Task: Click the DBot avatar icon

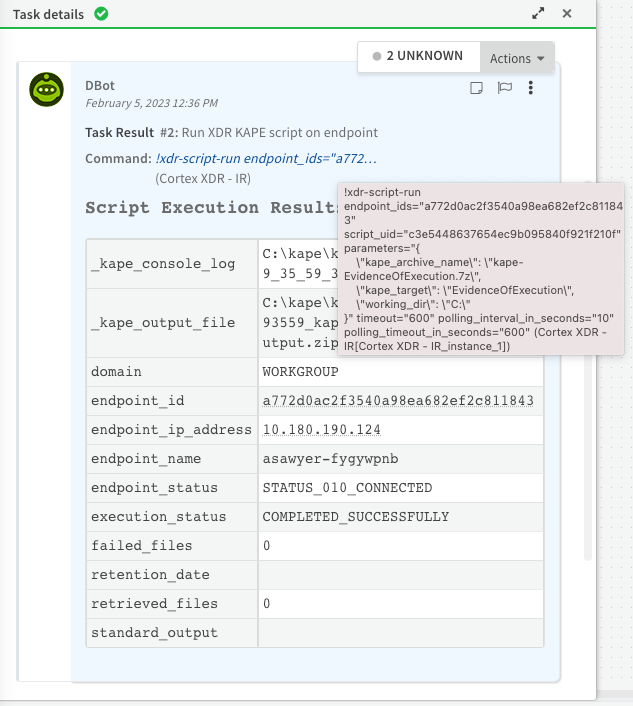Action: click(45, 90)
